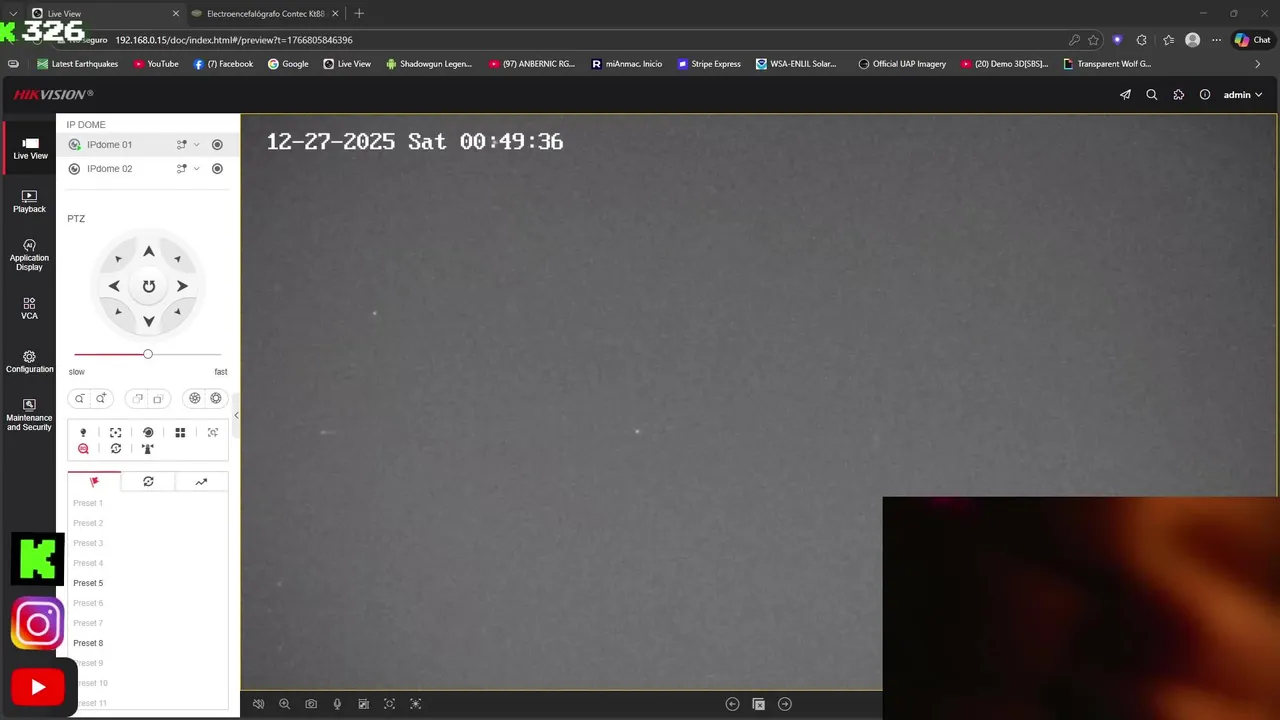Select the IPdome 02 camera
Viewport: 1280px width, 720px height.
109,169
